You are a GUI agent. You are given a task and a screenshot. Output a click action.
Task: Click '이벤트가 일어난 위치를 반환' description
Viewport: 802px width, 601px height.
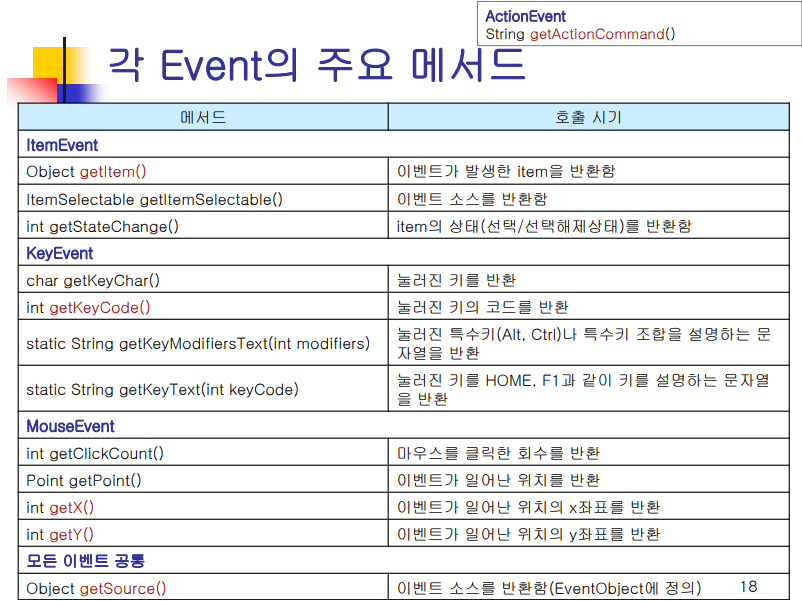[498, 480]
